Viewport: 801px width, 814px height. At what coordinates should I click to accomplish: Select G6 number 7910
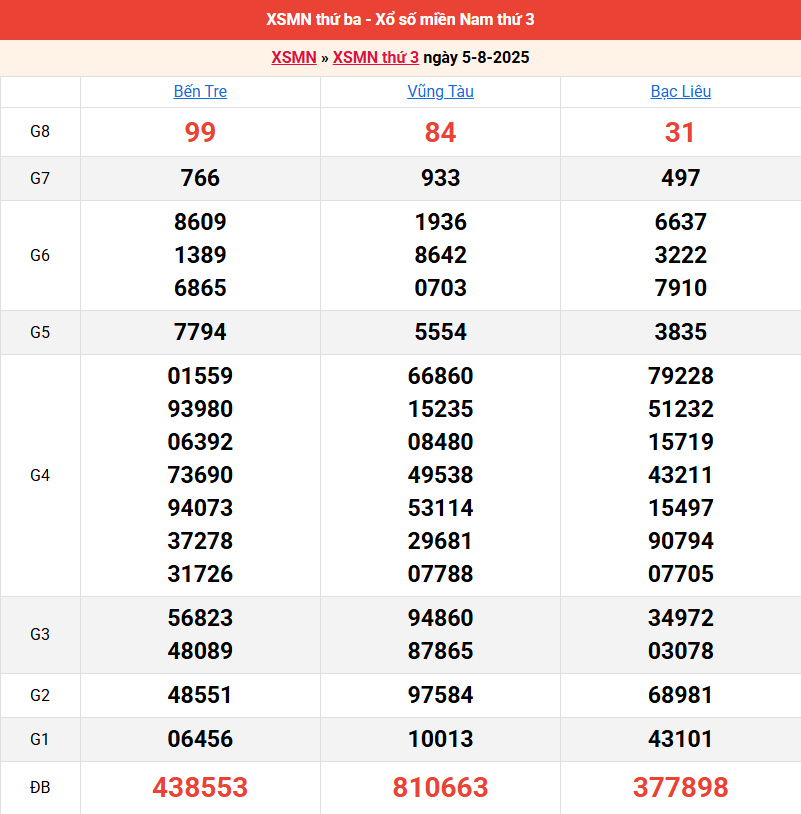click(681, 288)
